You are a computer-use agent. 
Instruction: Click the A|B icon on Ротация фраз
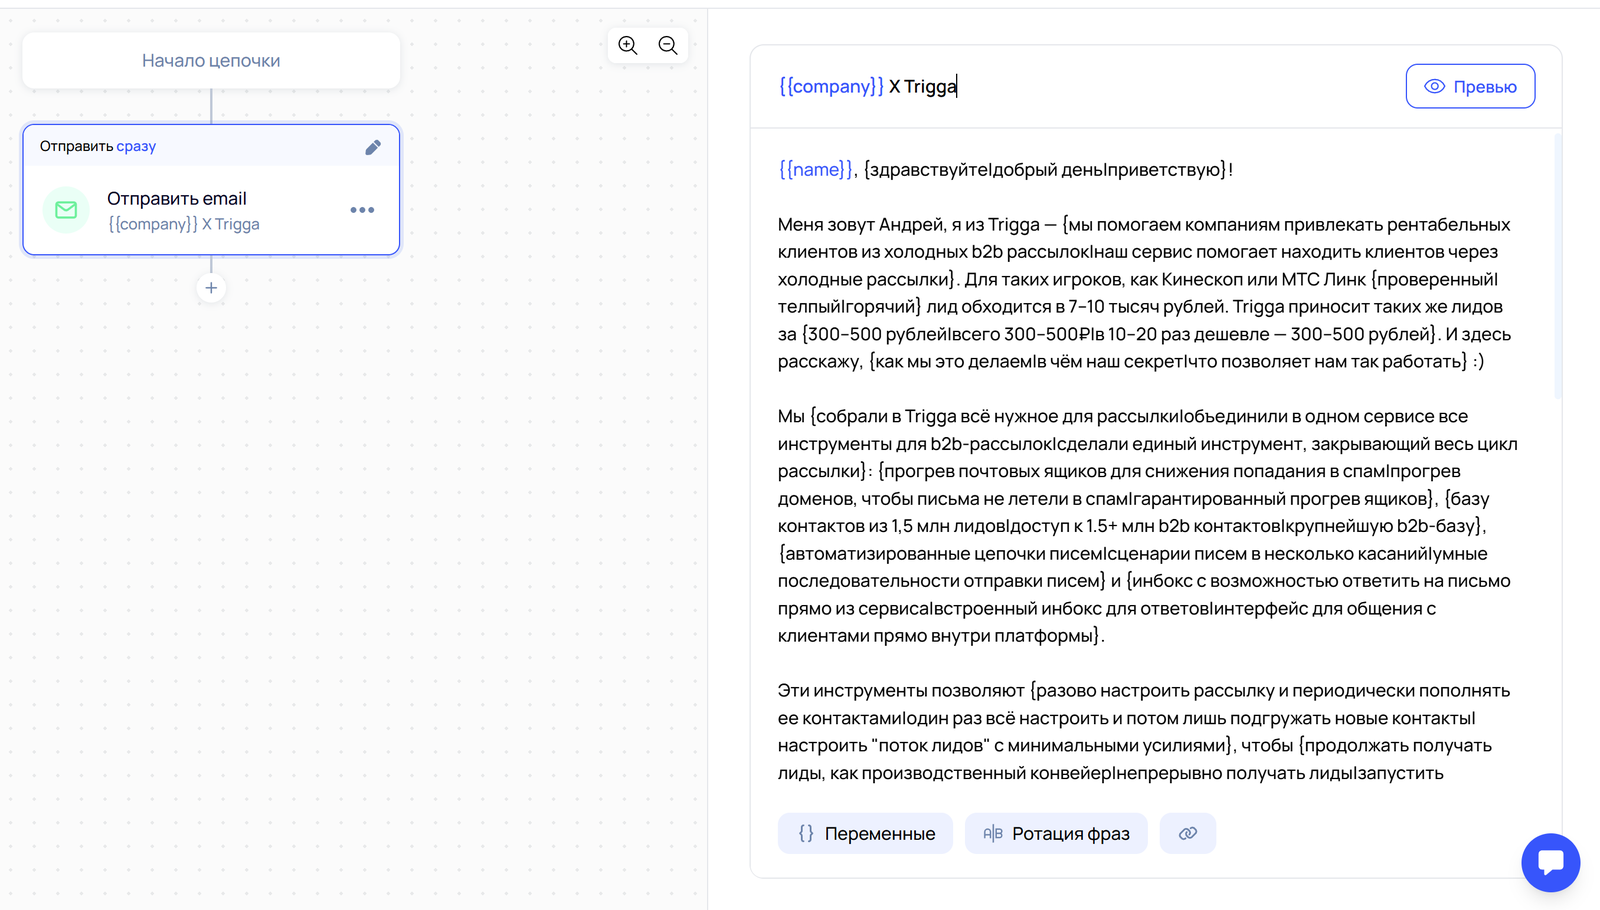click(x=992, y=833)
